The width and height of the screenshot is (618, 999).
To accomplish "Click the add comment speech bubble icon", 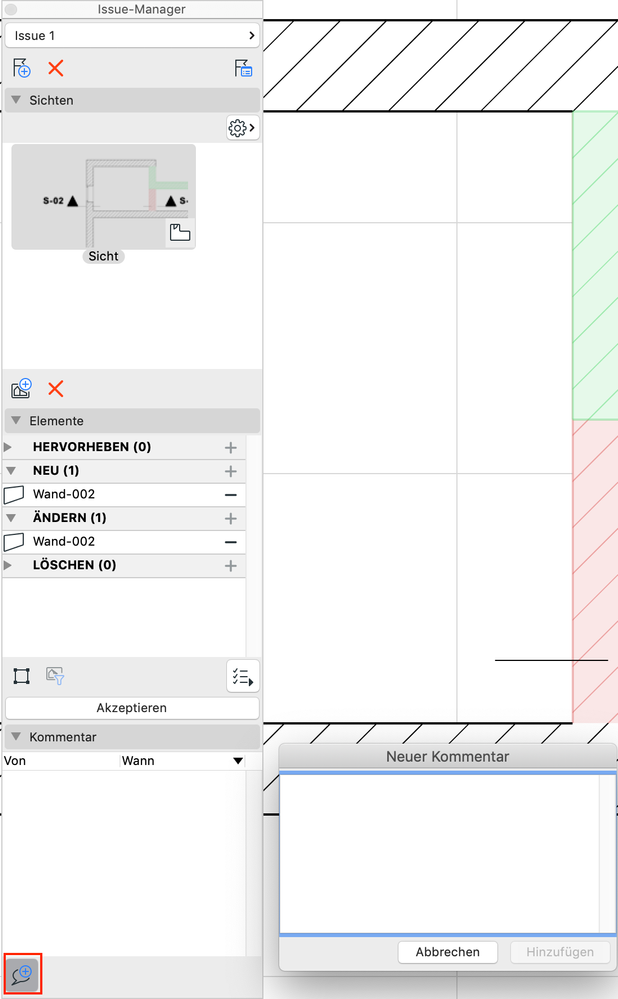I will click(x=22, y=974).
